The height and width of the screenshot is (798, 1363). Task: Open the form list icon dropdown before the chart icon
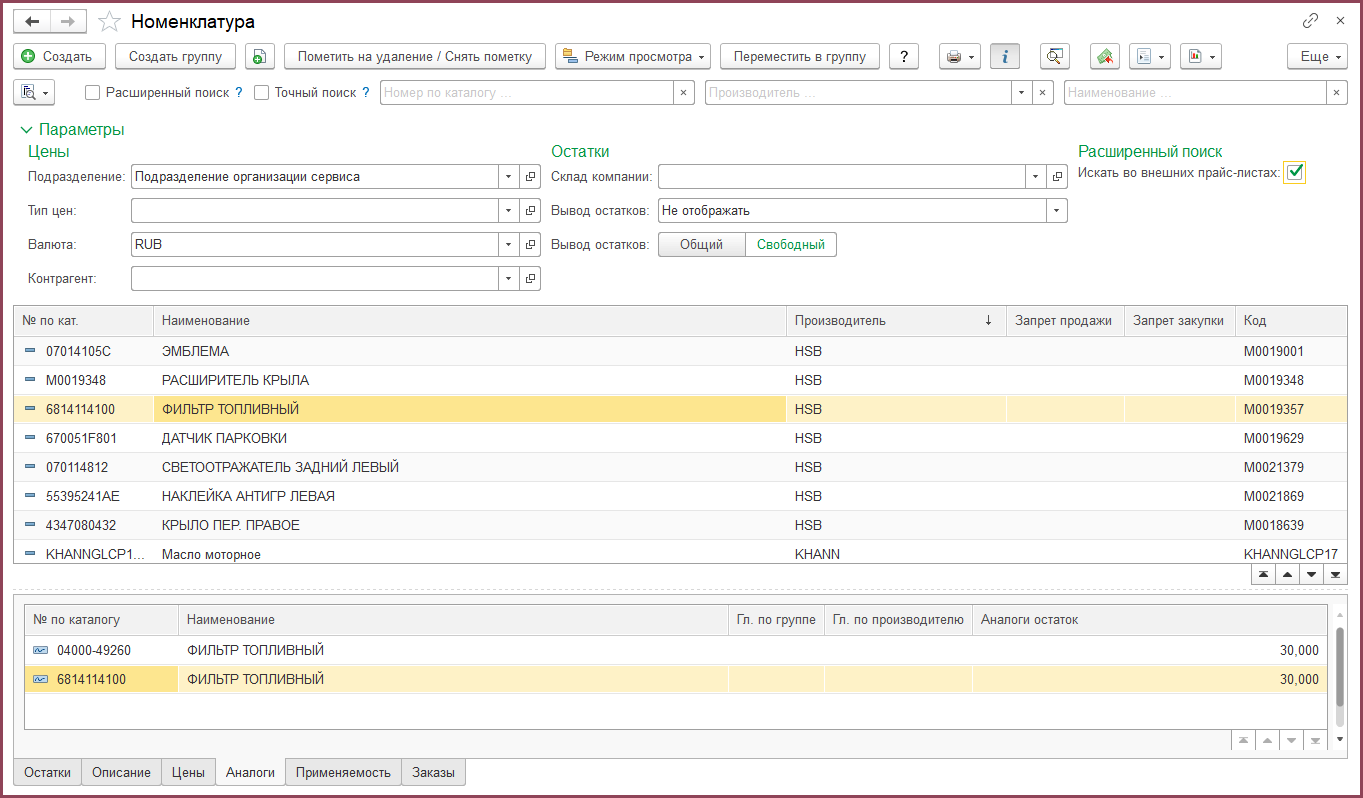coord(1150,57)
